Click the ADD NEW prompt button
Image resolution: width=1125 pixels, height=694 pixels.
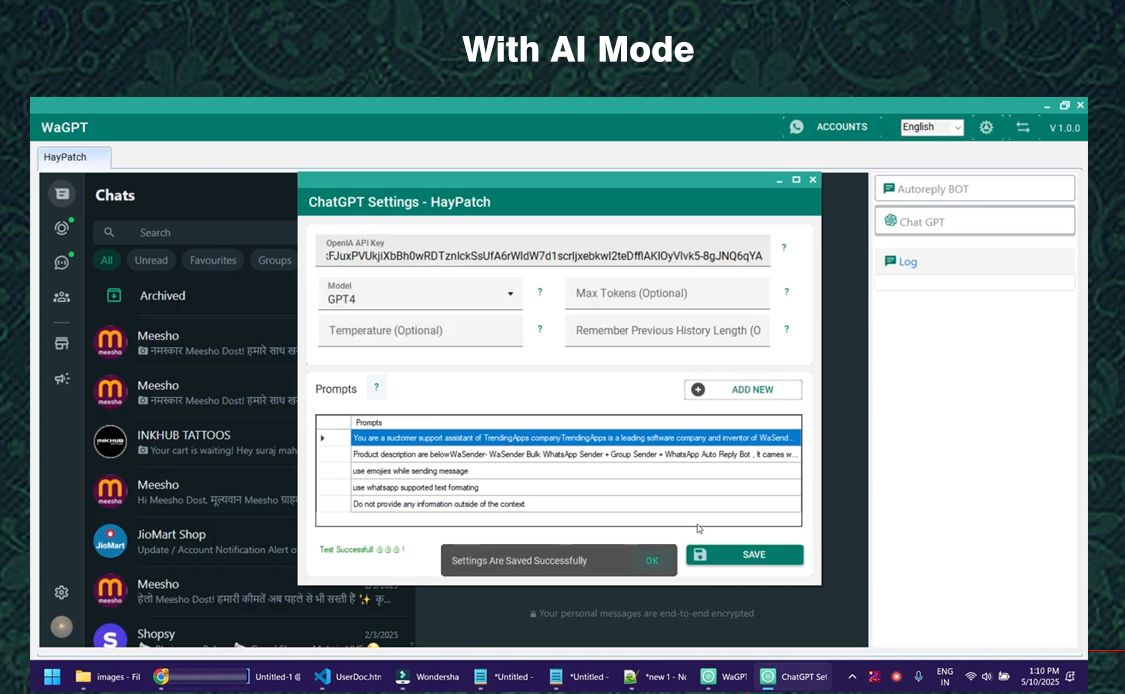click(743, 390)
